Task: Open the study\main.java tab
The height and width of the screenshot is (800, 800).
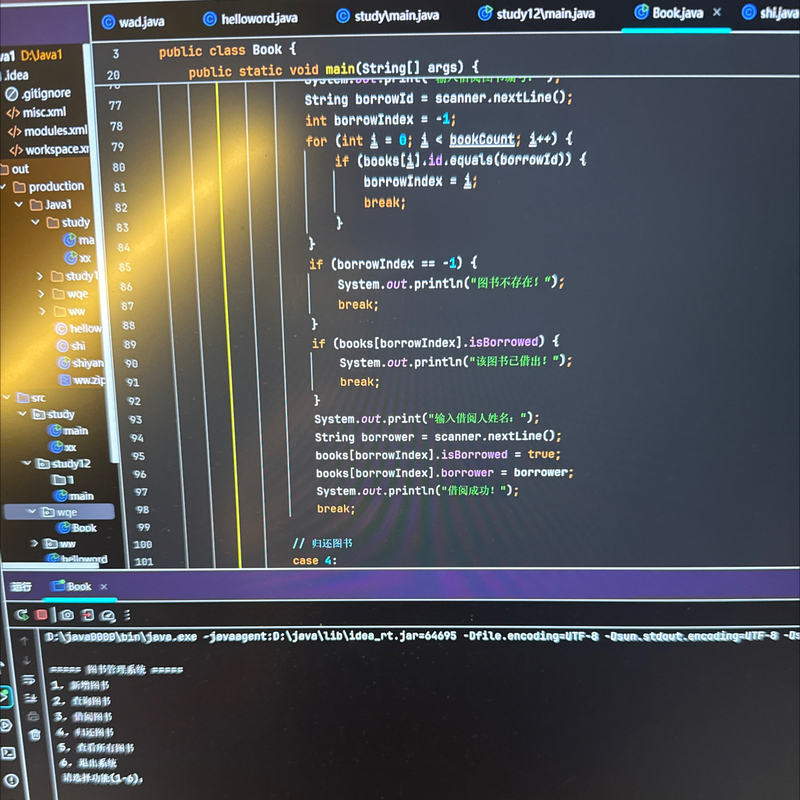Action: [x=388, y=16]
